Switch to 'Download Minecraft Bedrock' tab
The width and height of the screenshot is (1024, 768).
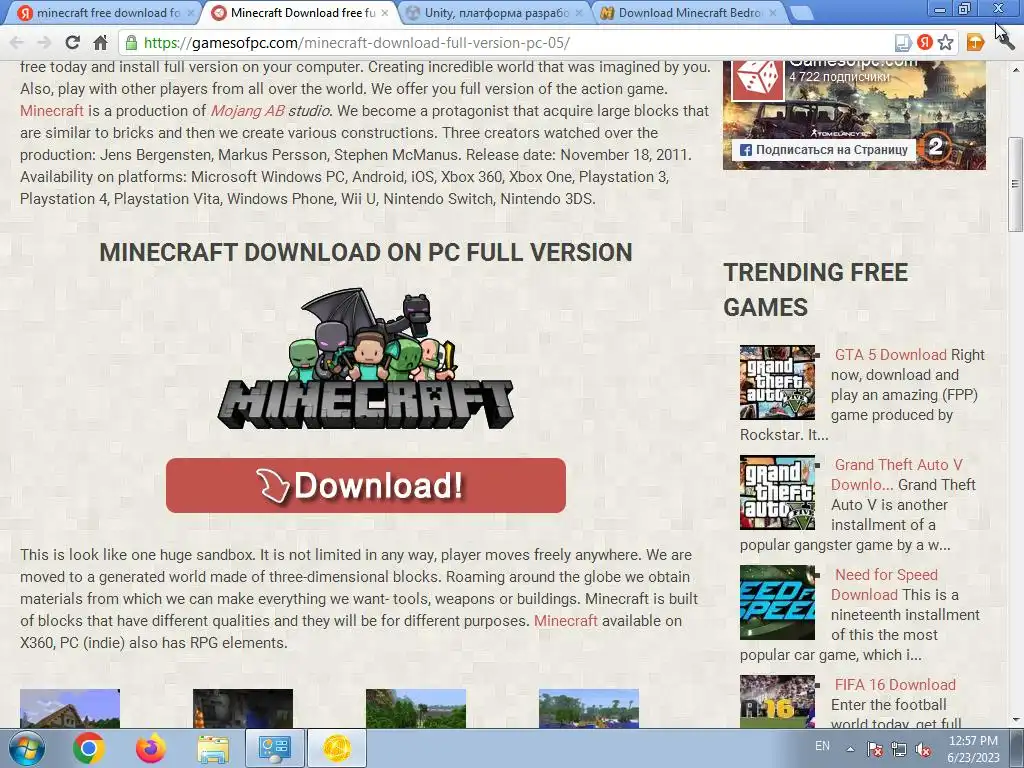[686, 13]
